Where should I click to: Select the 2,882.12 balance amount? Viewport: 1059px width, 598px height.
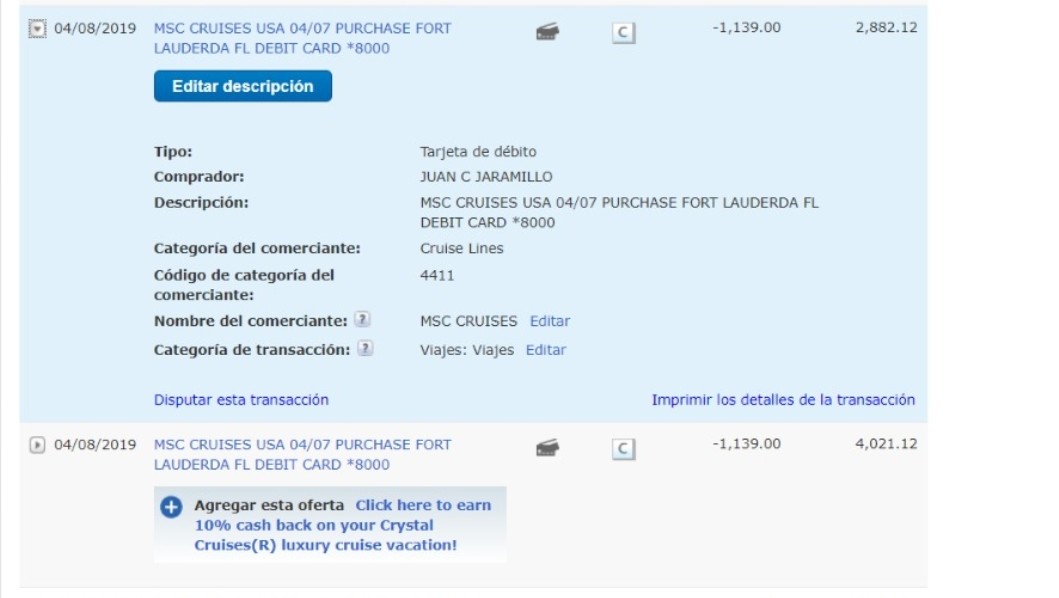pyautogui.click(x=886, y=28)
